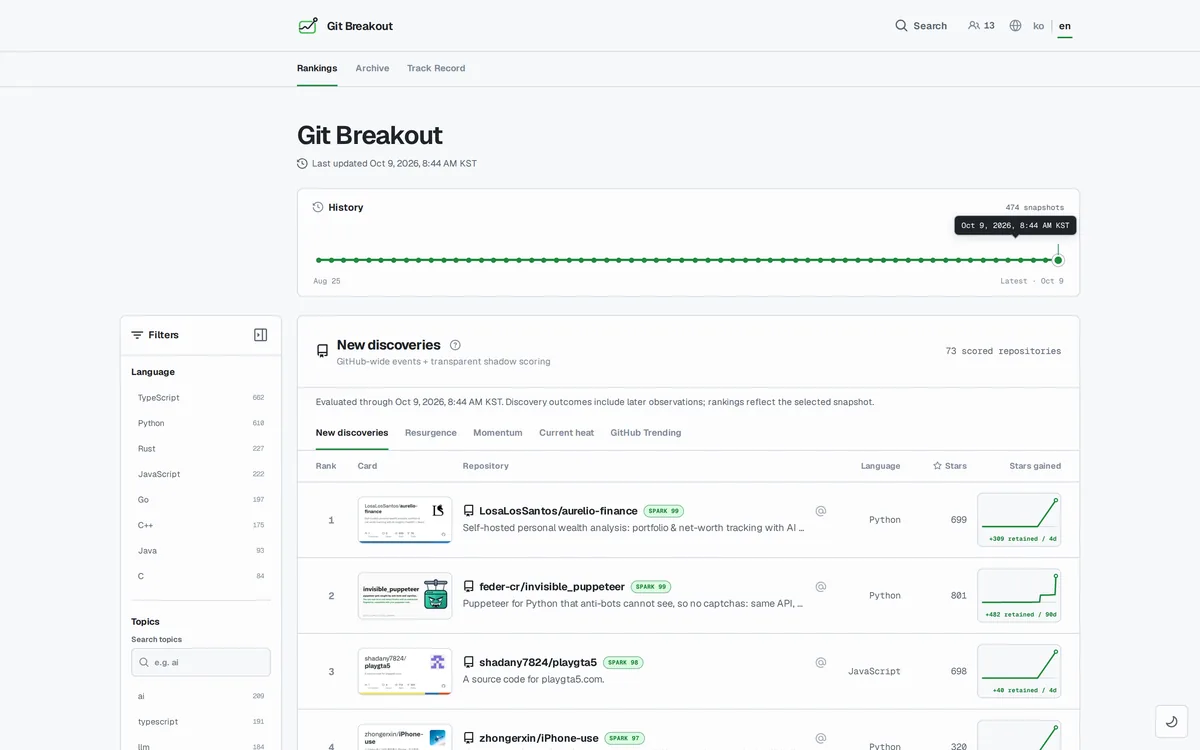Focus the Search topics input field

pos(201,662)
